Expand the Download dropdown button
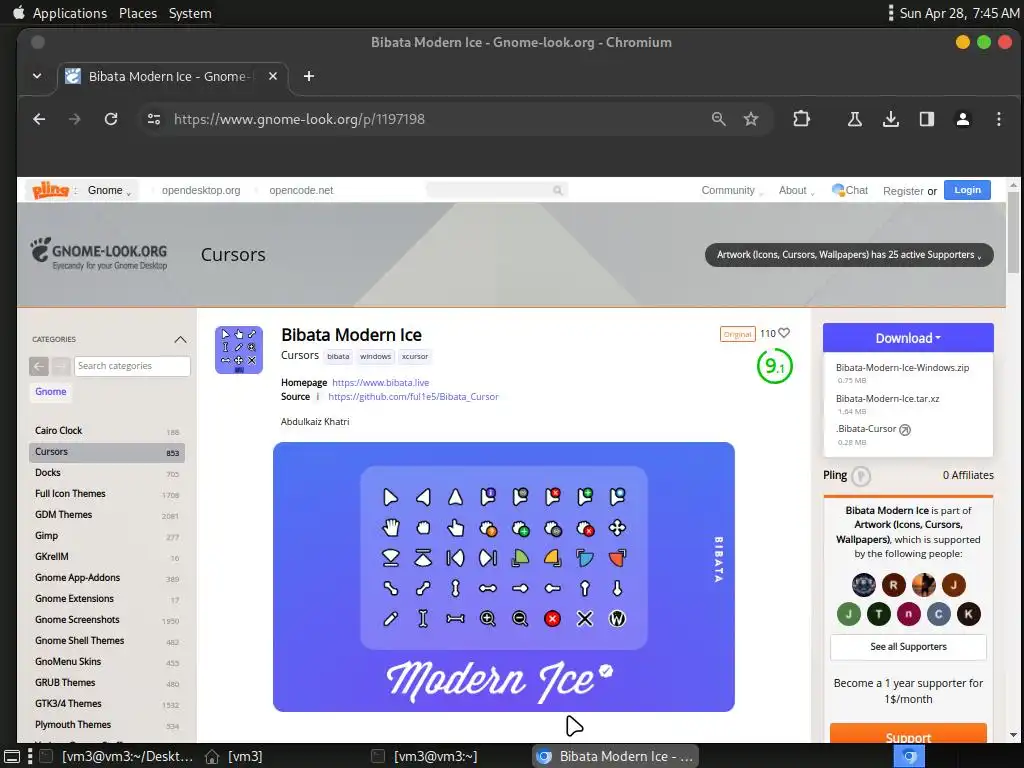Viewport: 1024px width, 768px height. 908,338
